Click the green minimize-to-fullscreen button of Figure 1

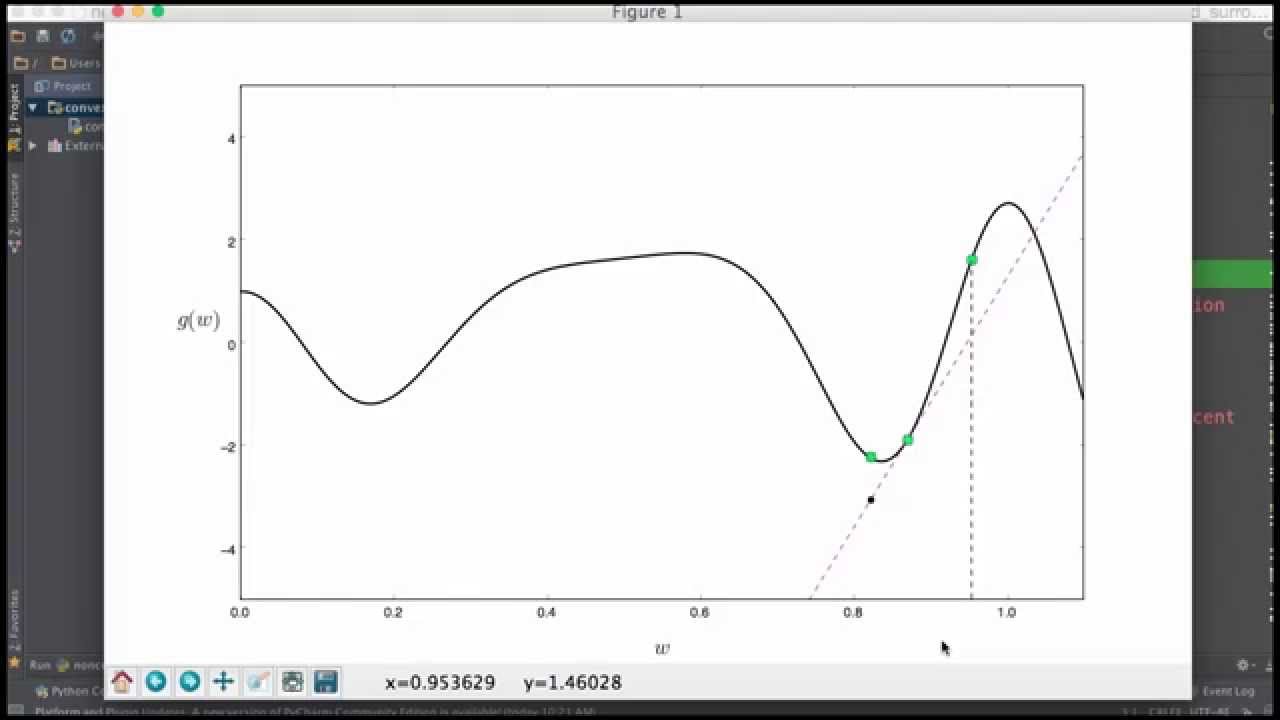click(x=157, y=11)
